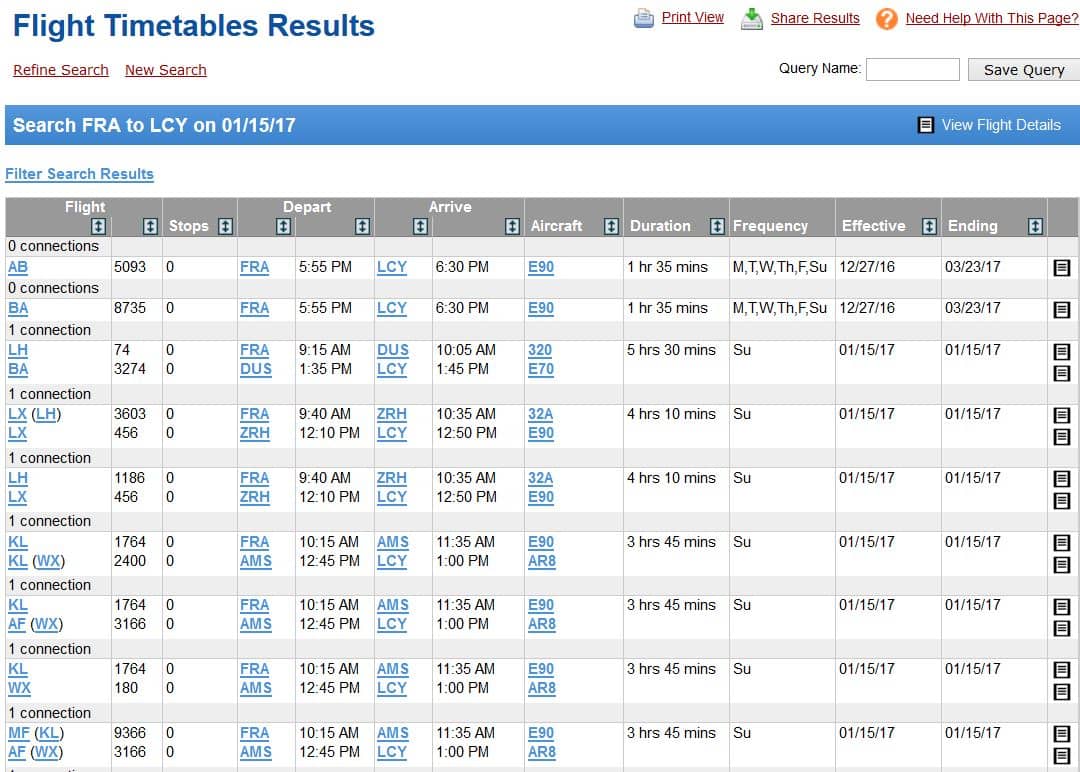Sort results by the Ending date column
This screenshot has height=772, width=1080.
tap(1035, 227)
